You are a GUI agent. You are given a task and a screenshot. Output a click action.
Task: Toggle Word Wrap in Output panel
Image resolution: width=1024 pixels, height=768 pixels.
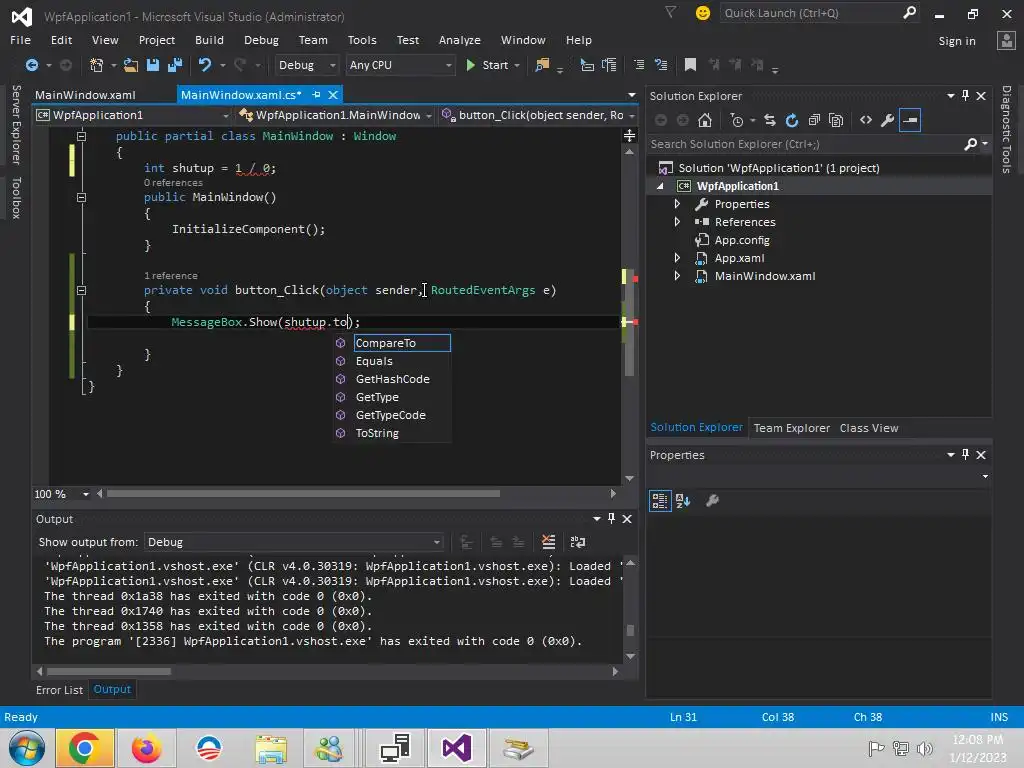tap(578, 542)
